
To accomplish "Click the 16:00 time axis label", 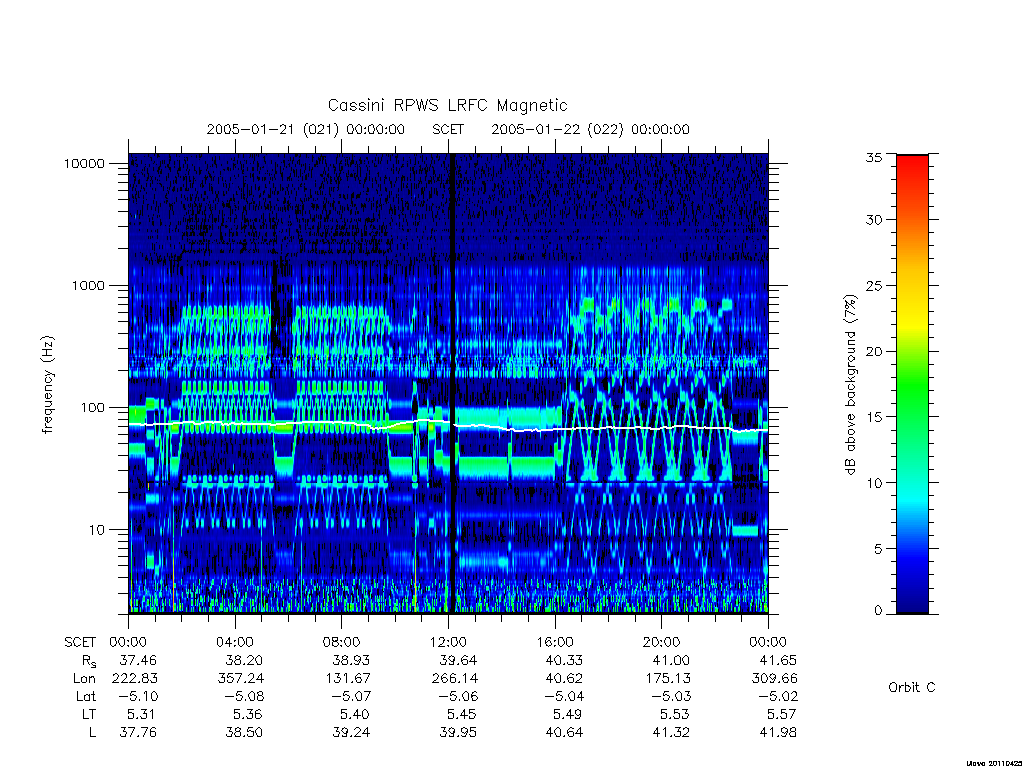I will pos(554,642).
